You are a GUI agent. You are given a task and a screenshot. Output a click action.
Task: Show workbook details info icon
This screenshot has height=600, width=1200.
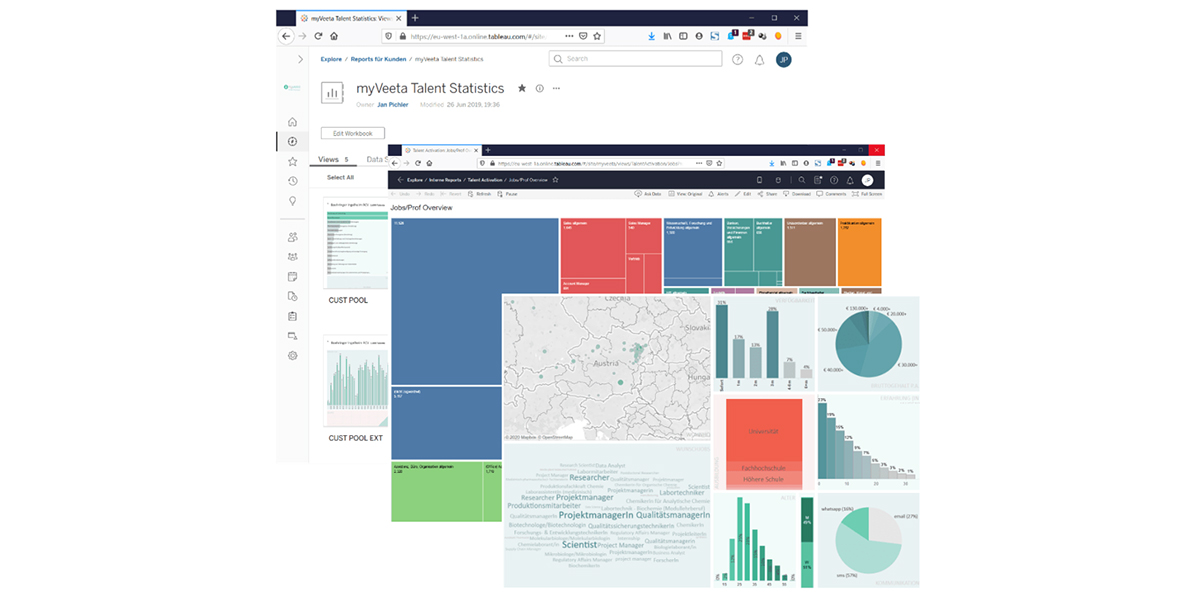click(x=539, y=88)
